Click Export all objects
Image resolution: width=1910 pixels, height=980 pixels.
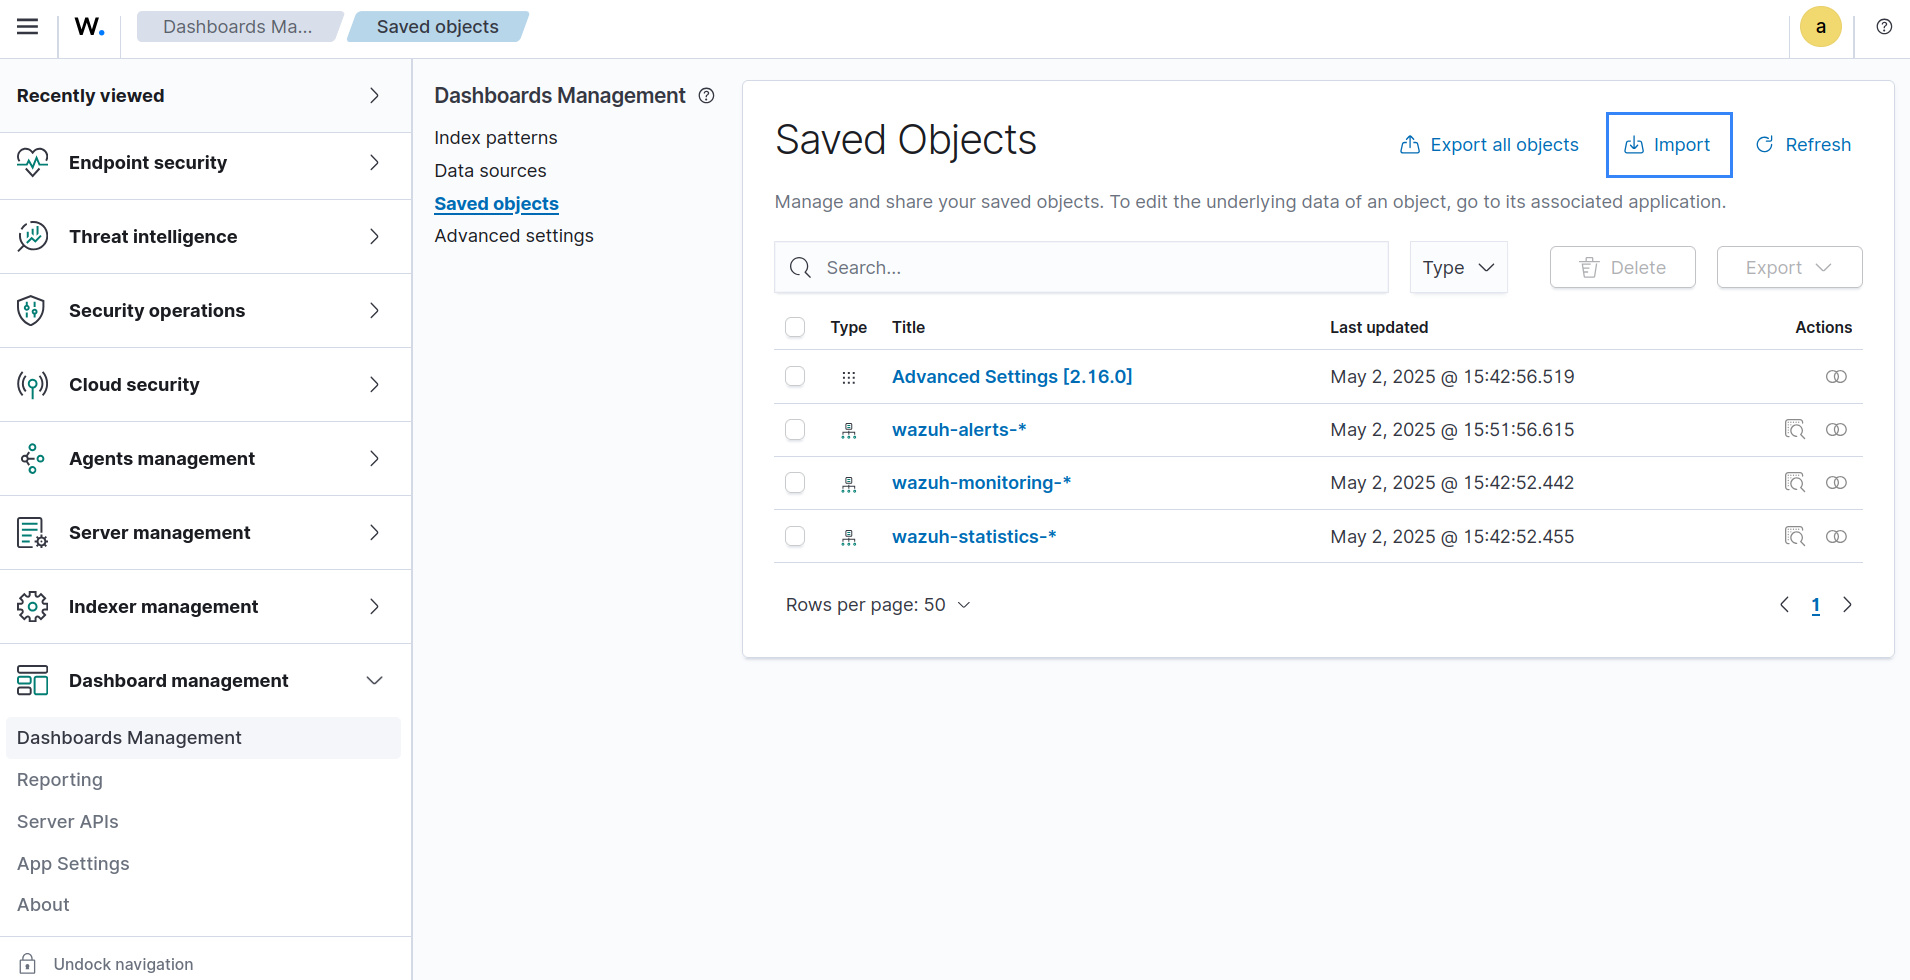click(1489, 145)
